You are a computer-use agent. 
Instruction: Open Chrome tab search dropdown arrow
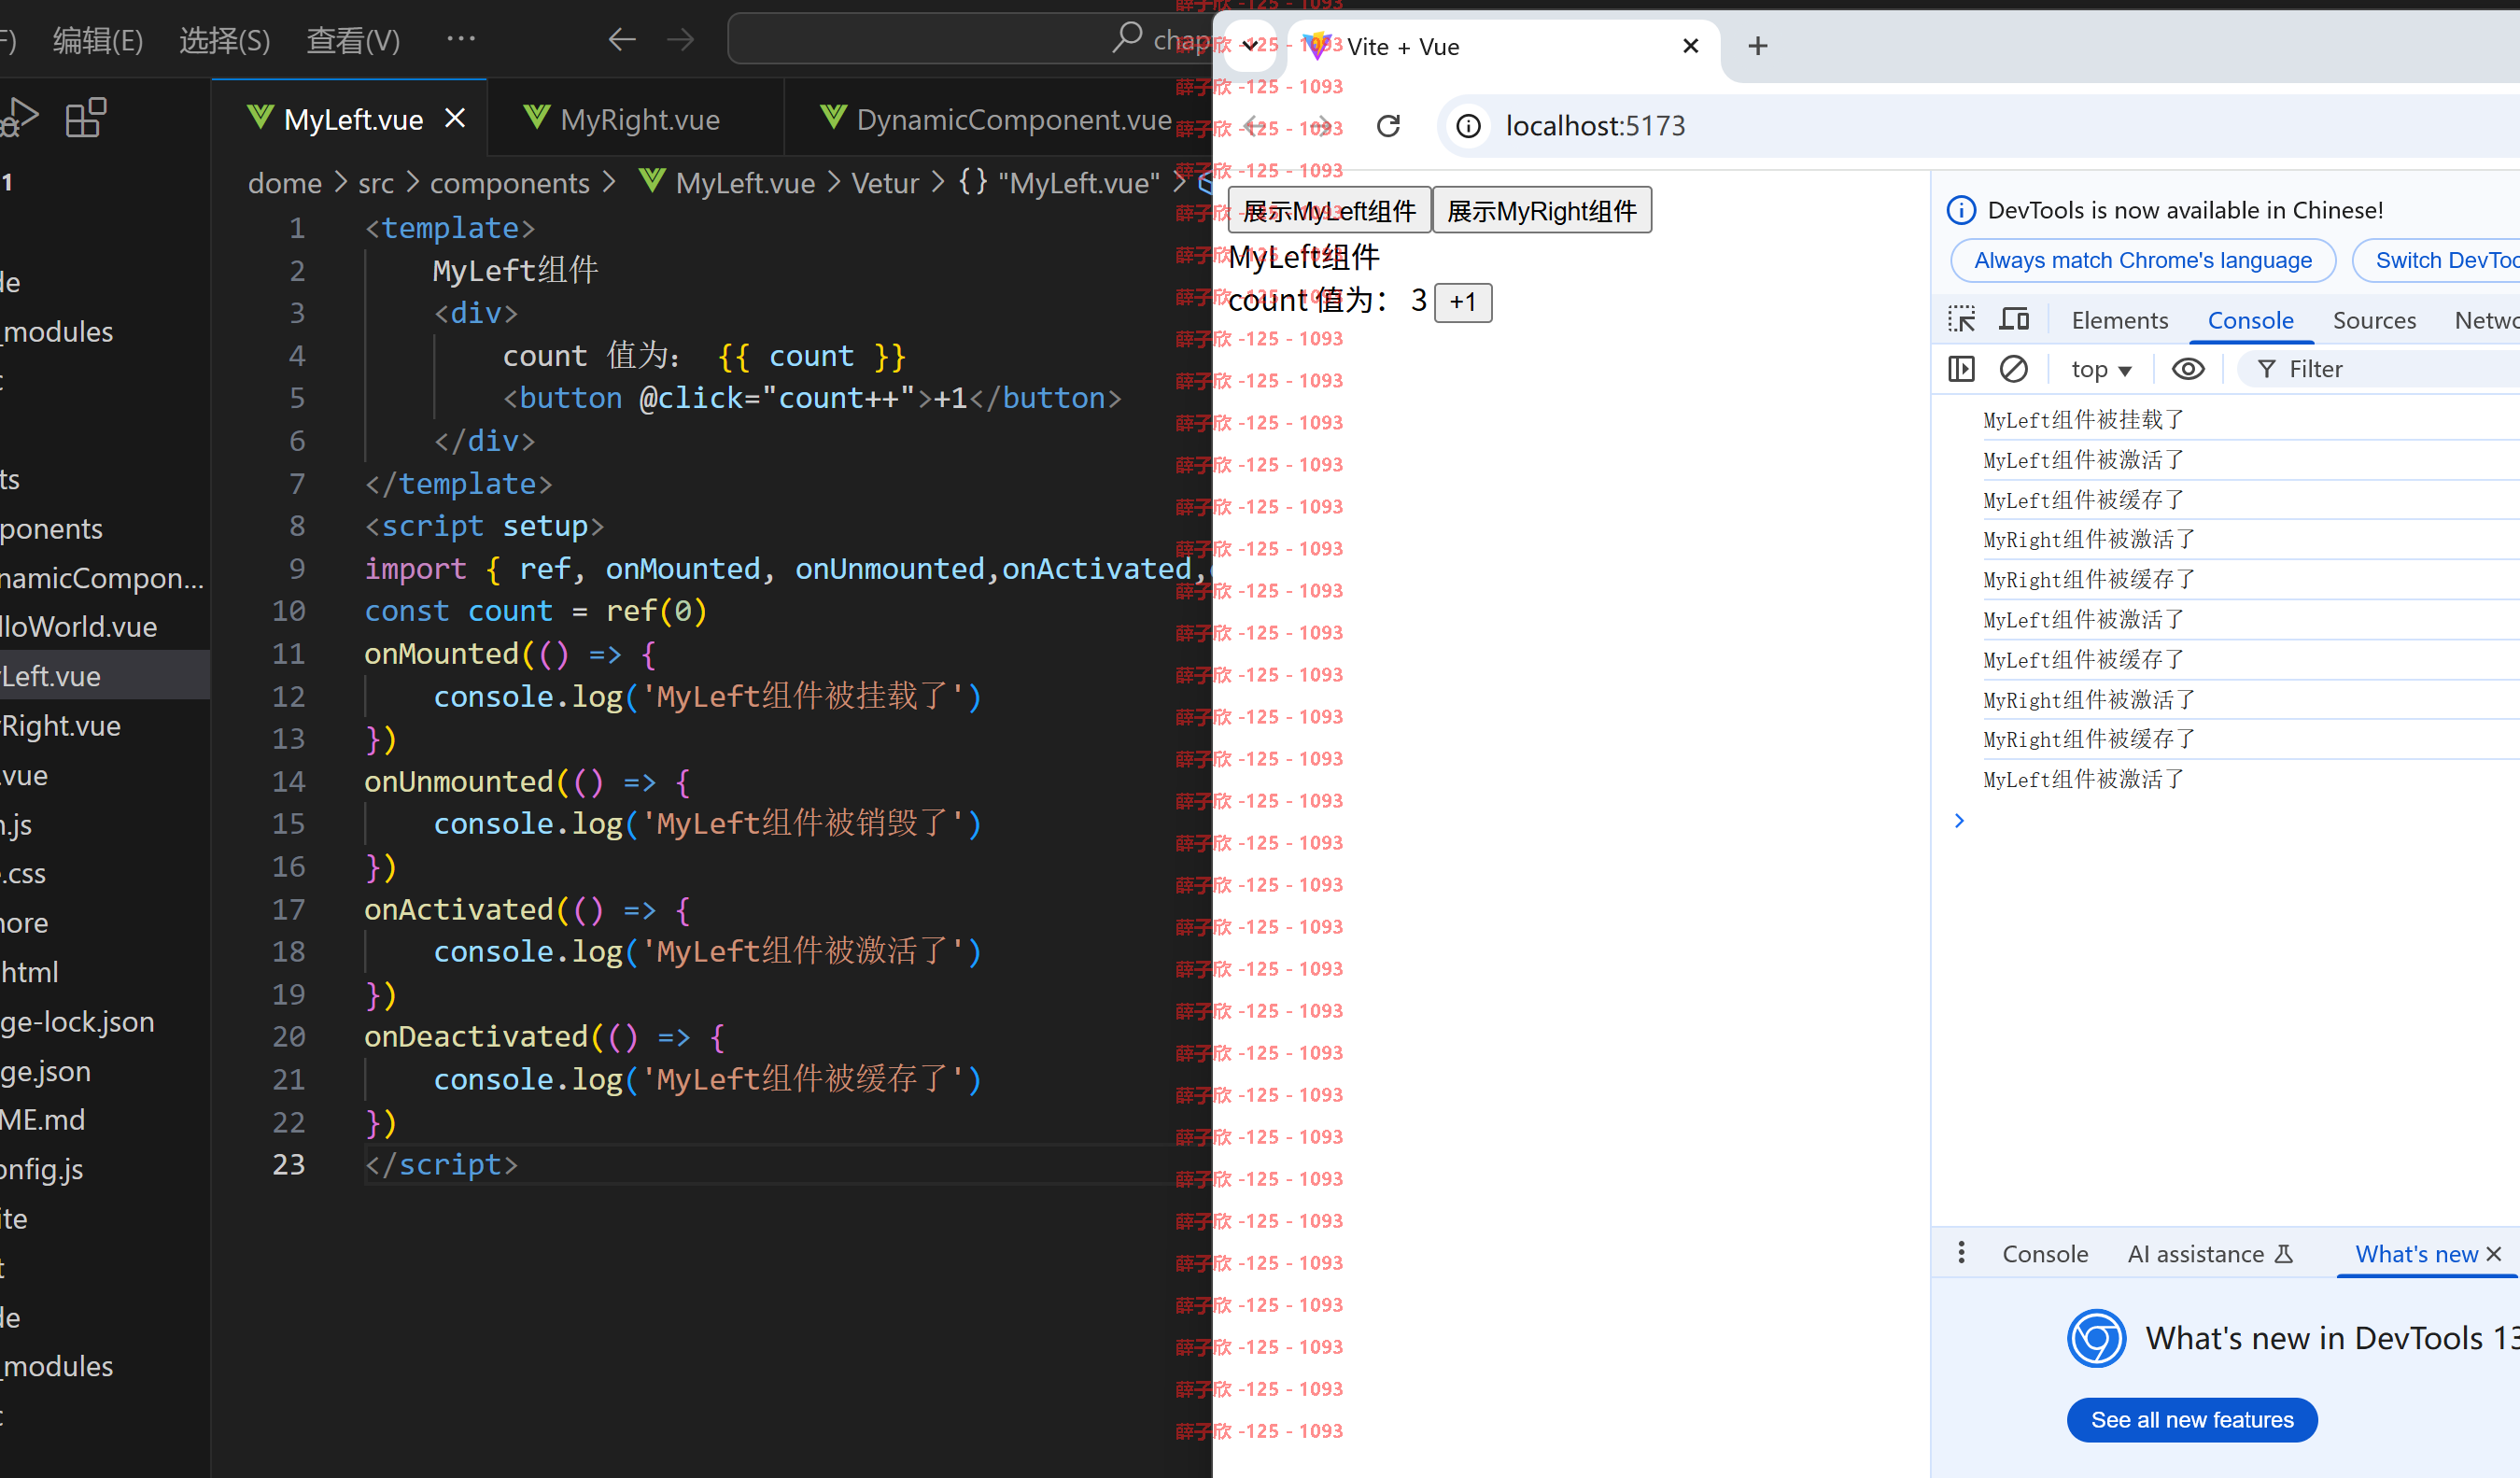click(1250, 46)
